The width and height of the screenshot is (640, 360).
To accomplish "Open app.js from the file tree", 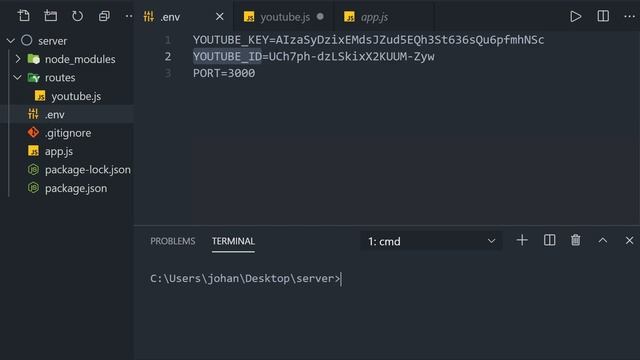I will pyautogui.click(x=59, y=151).
